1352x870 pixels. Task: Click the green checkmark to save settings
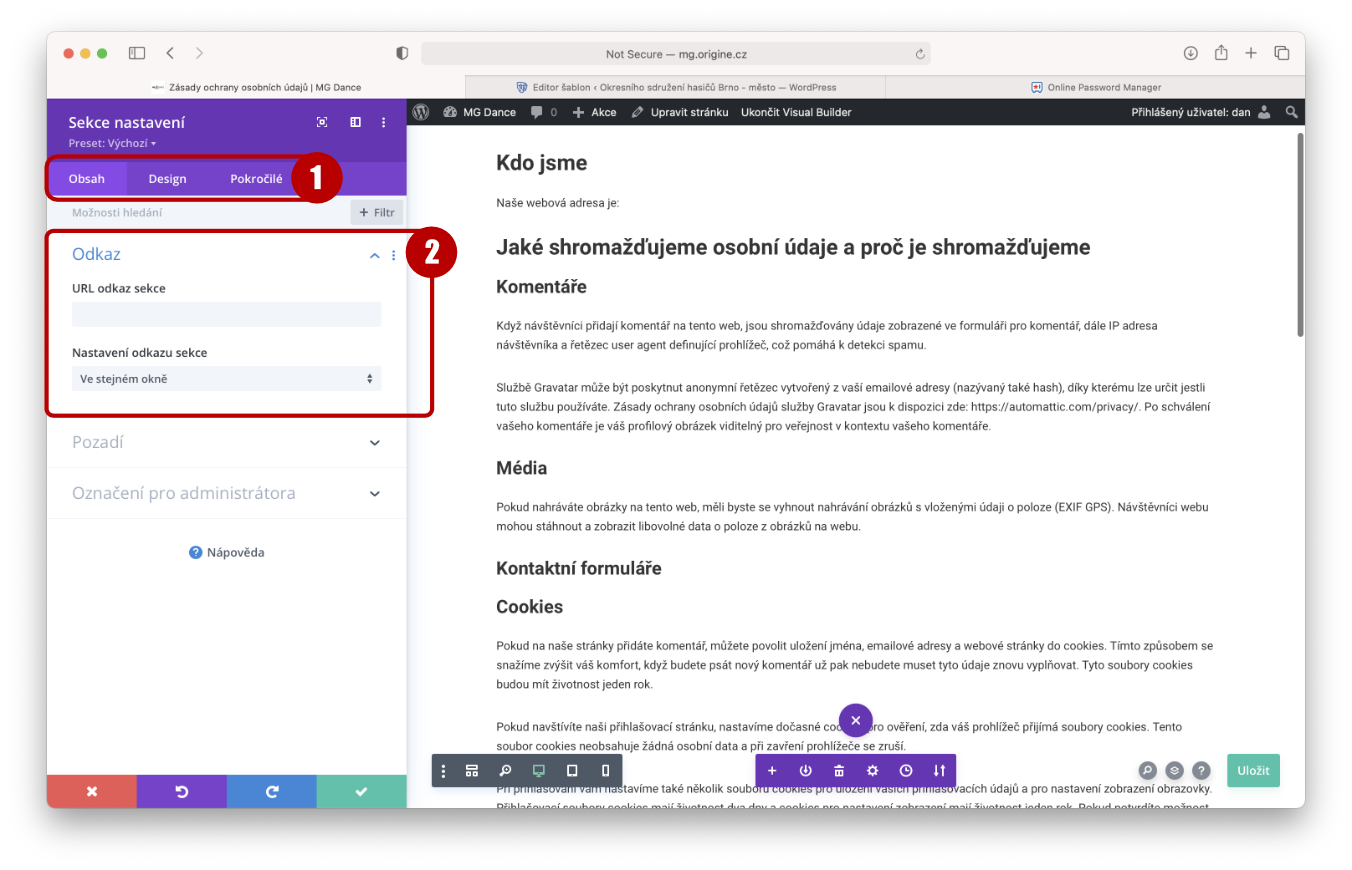[x=361, y=791]
